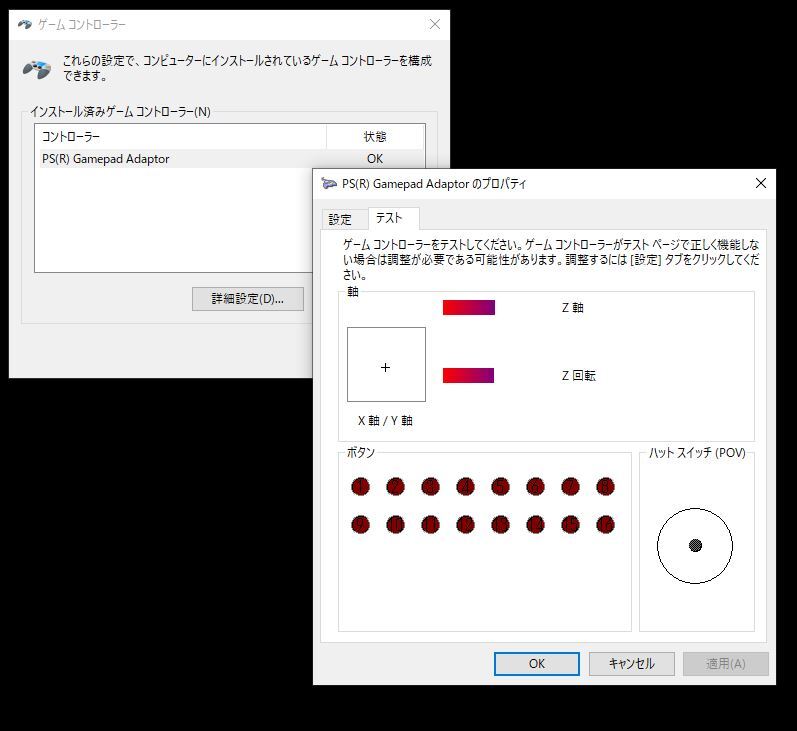Click the Z 回転 label
797x731 pixels.
pos(578,376)
